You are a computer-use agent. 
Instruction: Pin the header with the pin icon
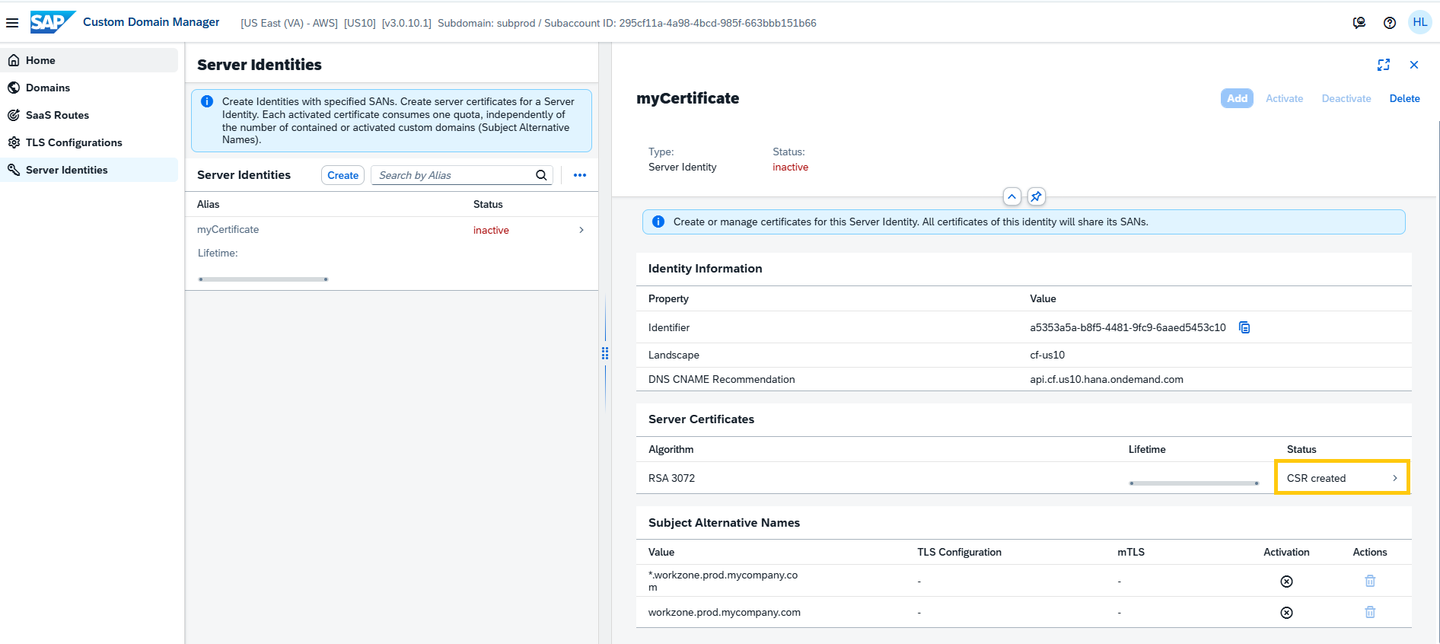[x=1036, y=196]
